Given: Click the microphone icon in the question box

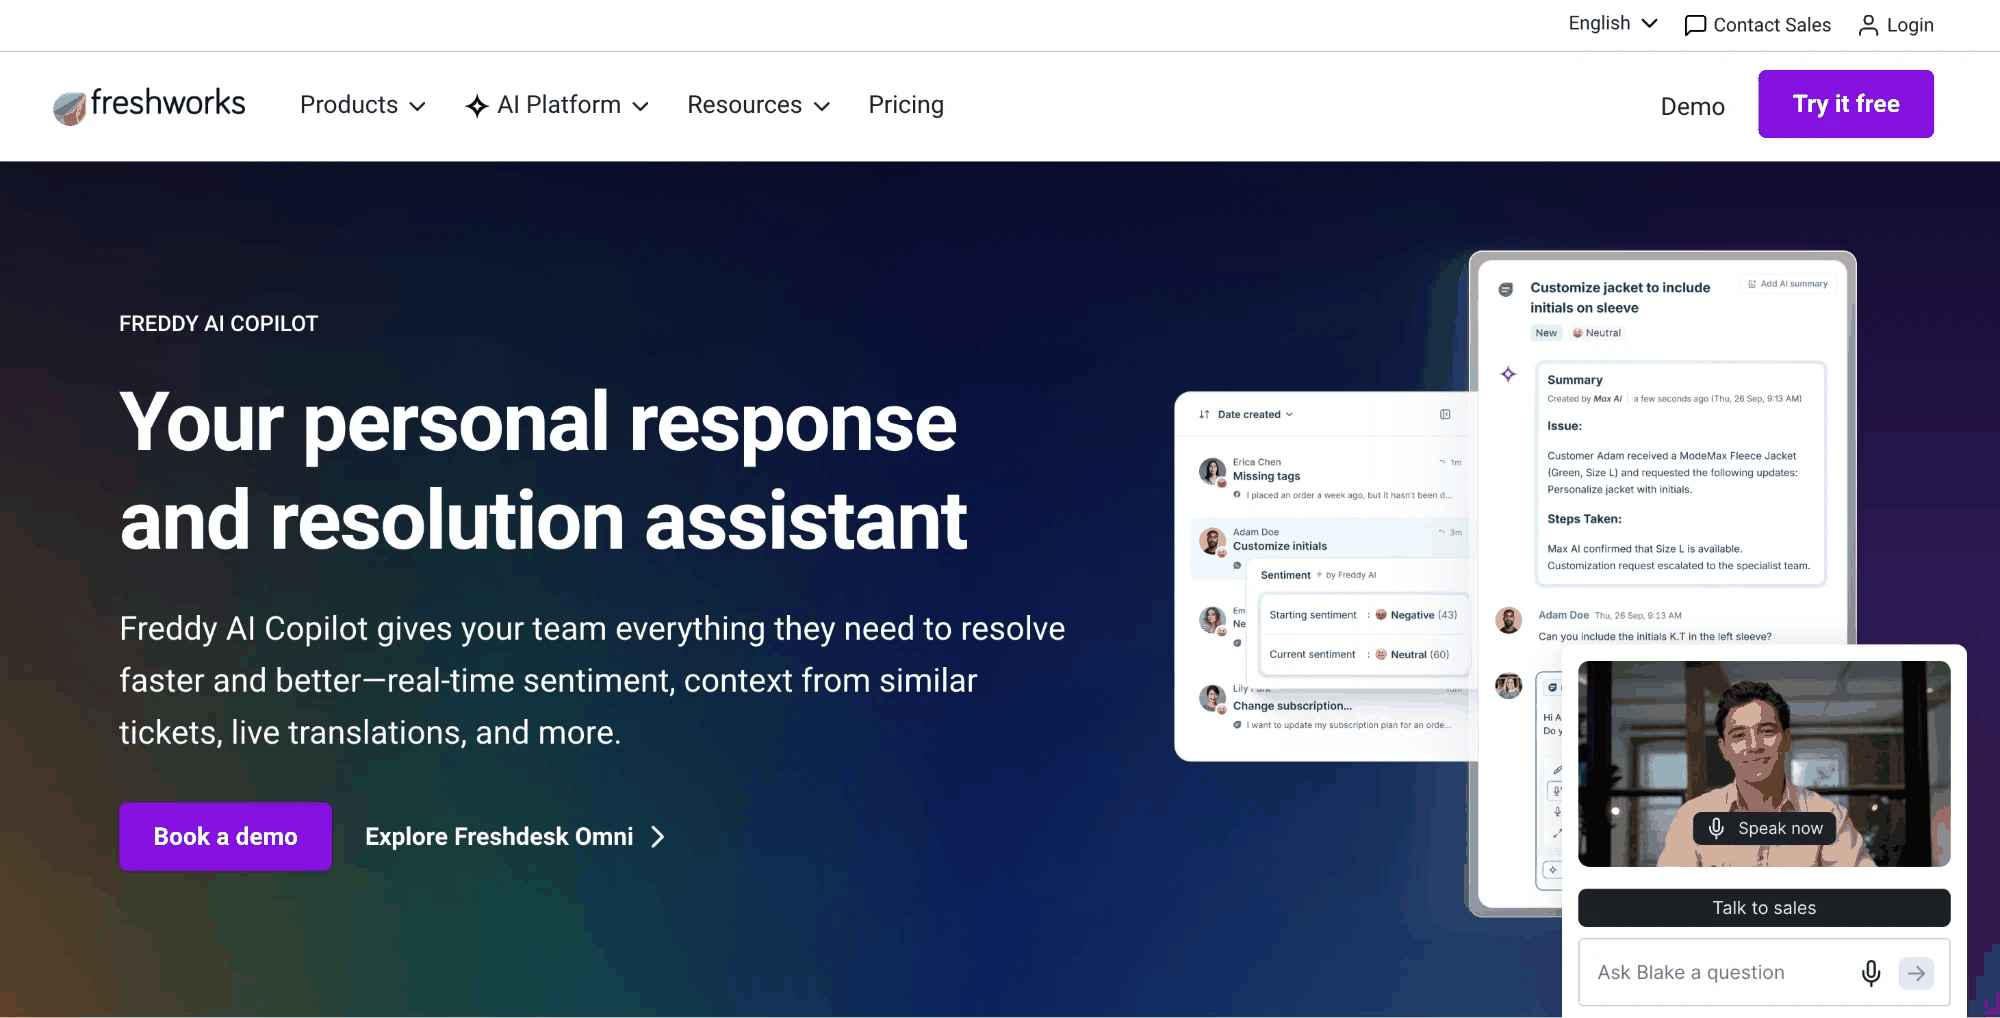Looking at the screenshot, I should (x=1871, y=973).
